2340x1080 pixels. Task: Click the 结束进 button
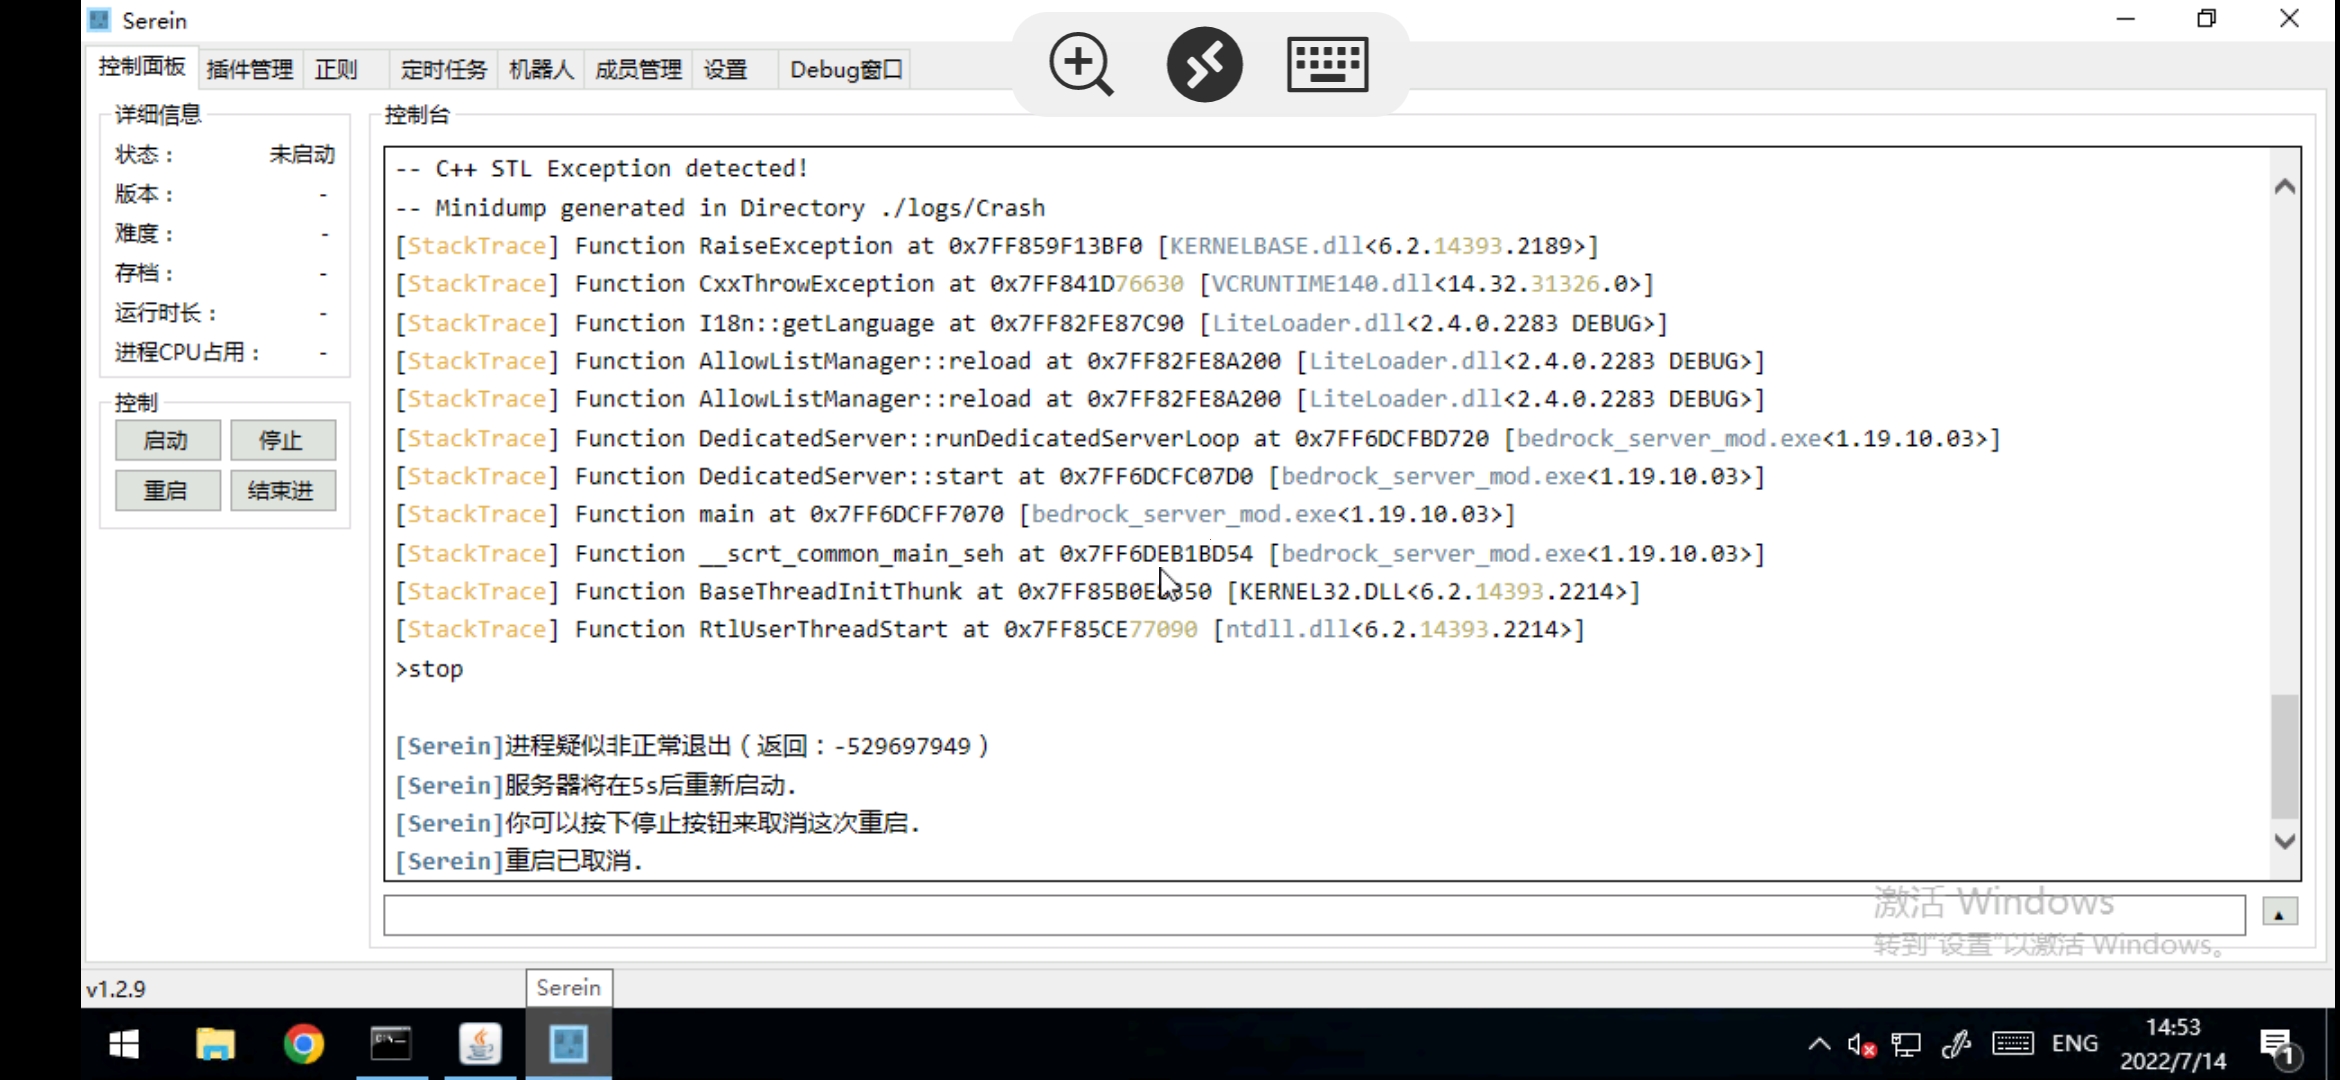pos(283,490)
